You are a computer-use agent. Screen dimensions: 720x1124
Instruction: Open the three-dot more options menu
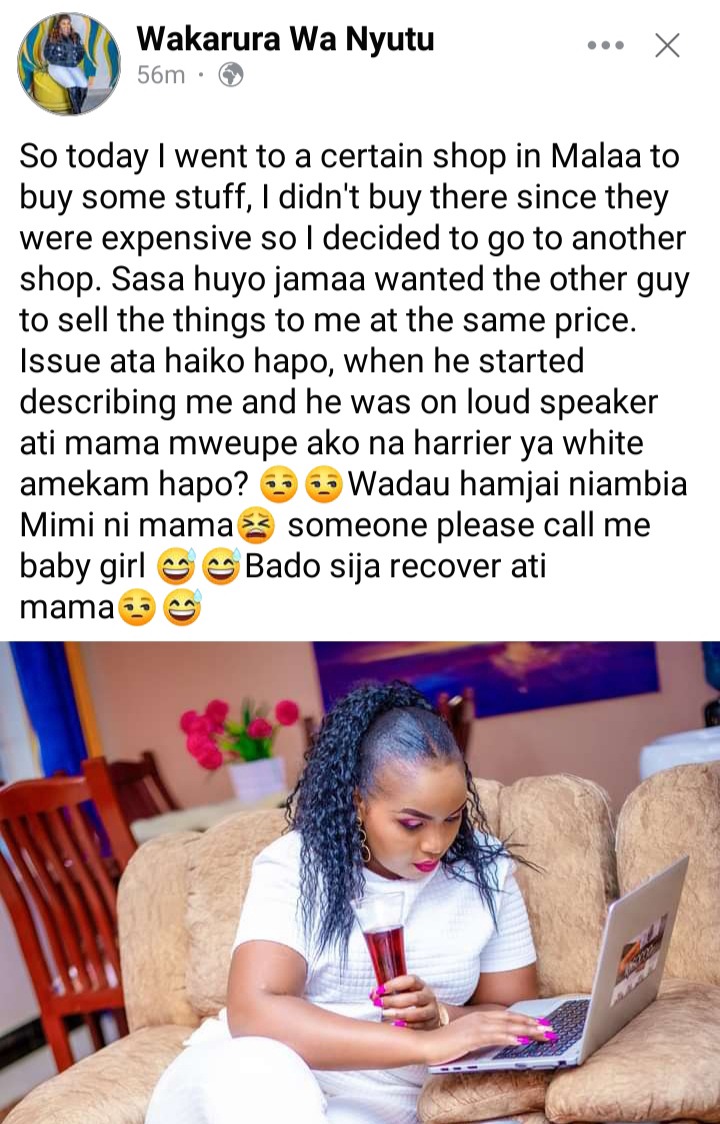(605, 45)
